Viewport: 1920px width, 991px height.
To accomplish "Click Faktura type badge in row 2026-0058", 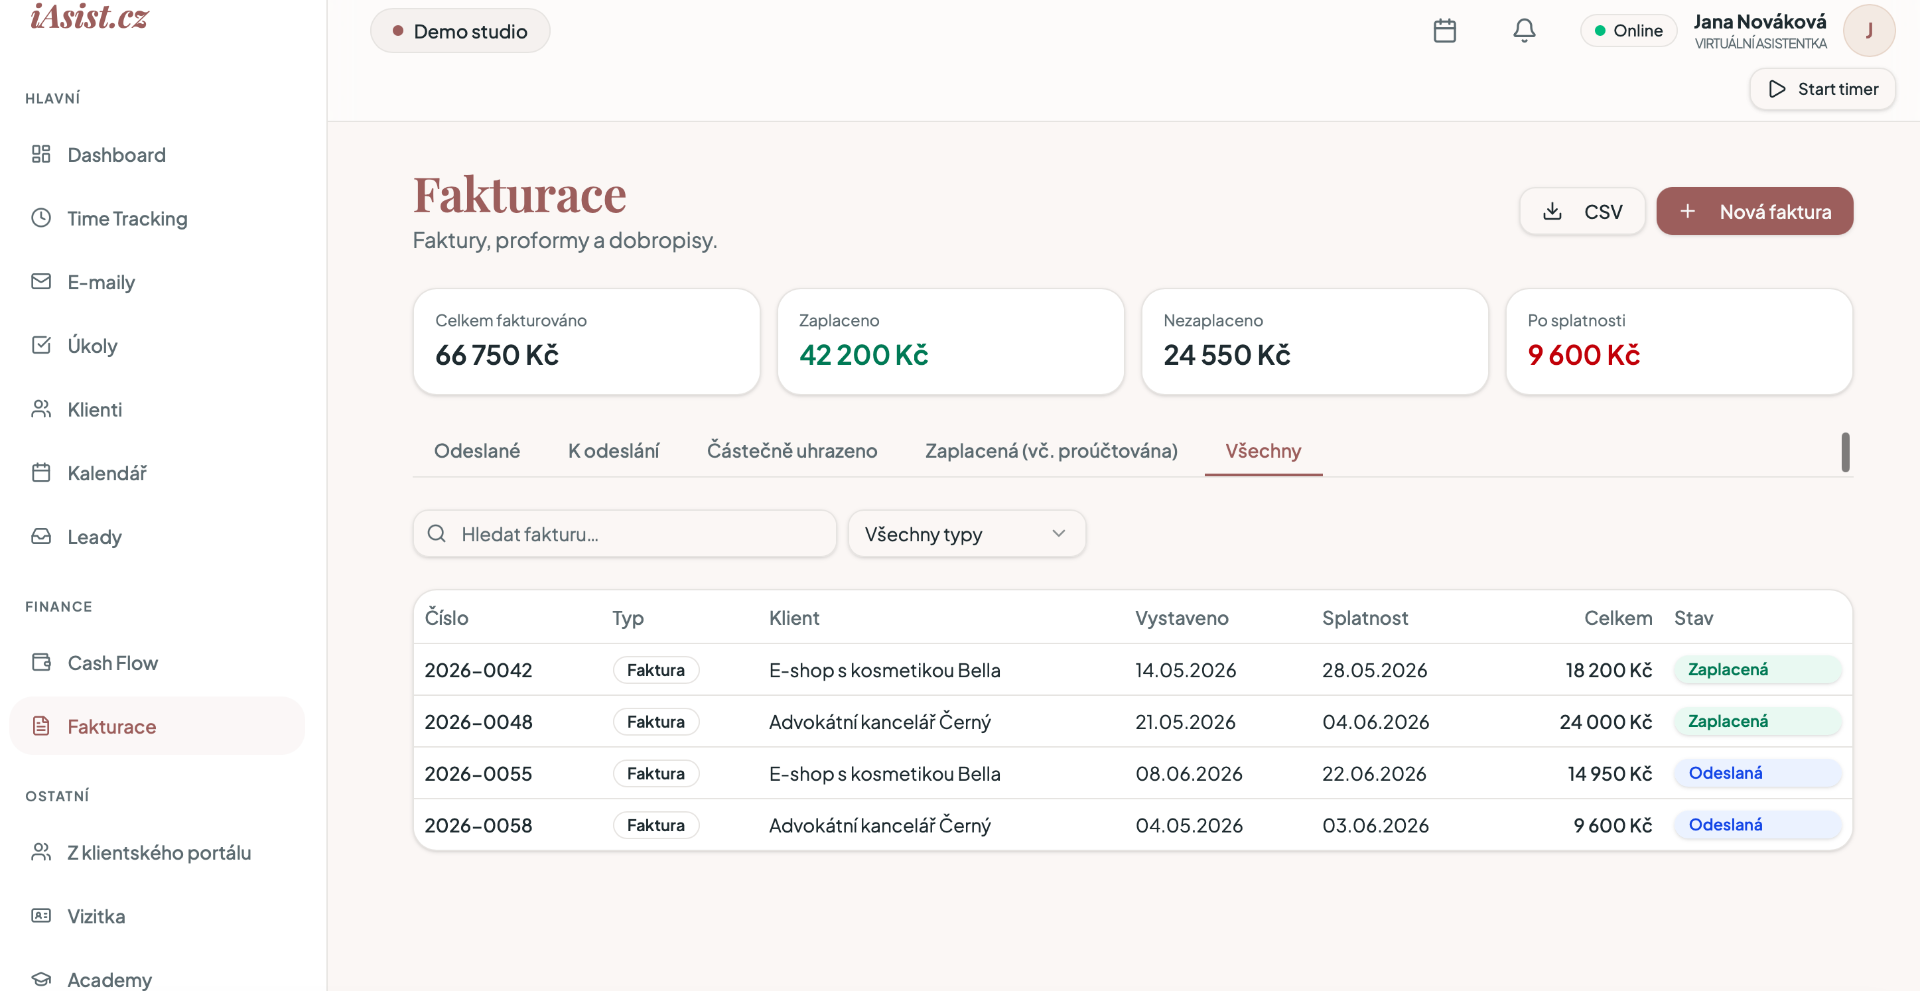I will point(656,825).
